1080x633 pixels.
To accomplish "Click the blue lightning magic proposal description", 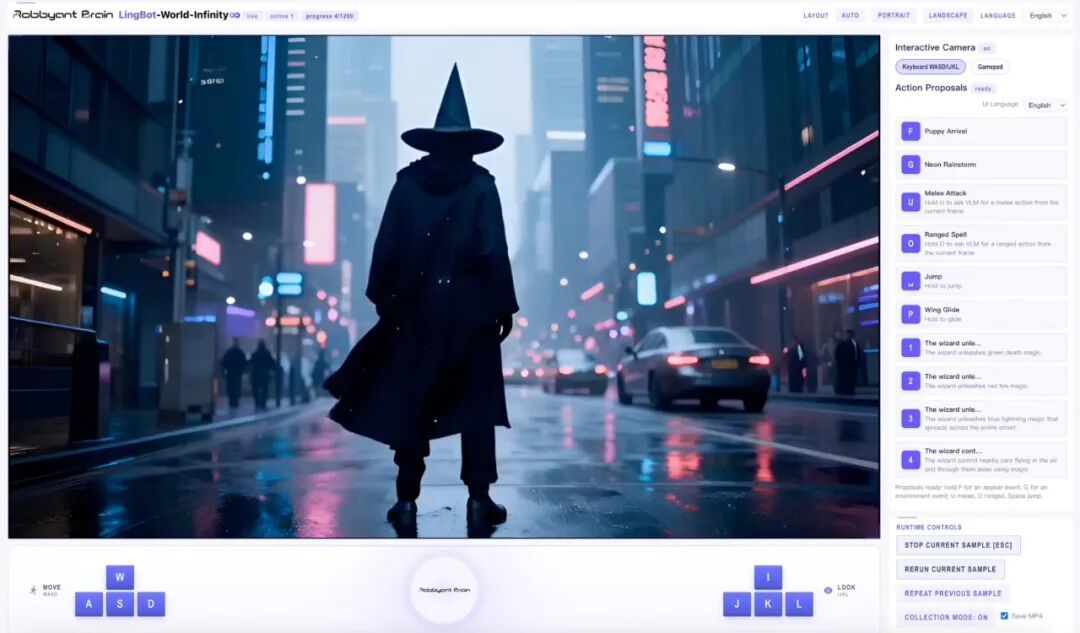I will point(991,423).
